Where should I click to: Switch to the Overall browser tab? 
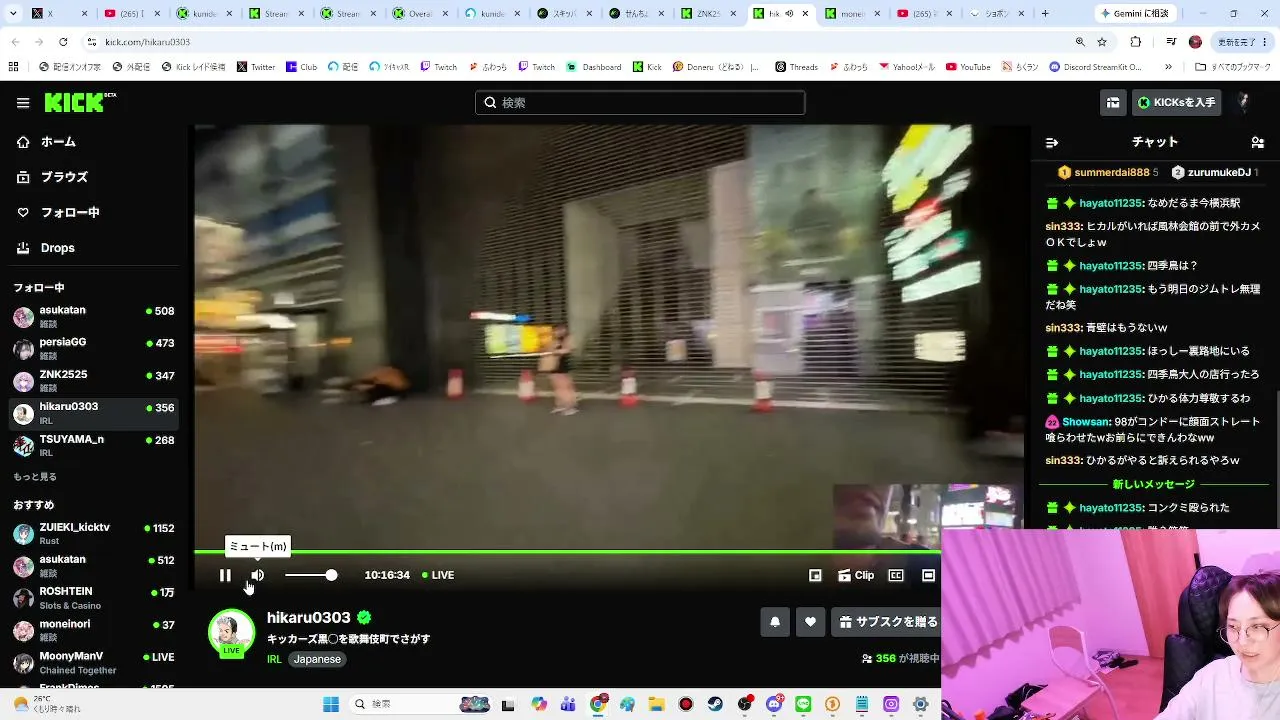[420, 14]
